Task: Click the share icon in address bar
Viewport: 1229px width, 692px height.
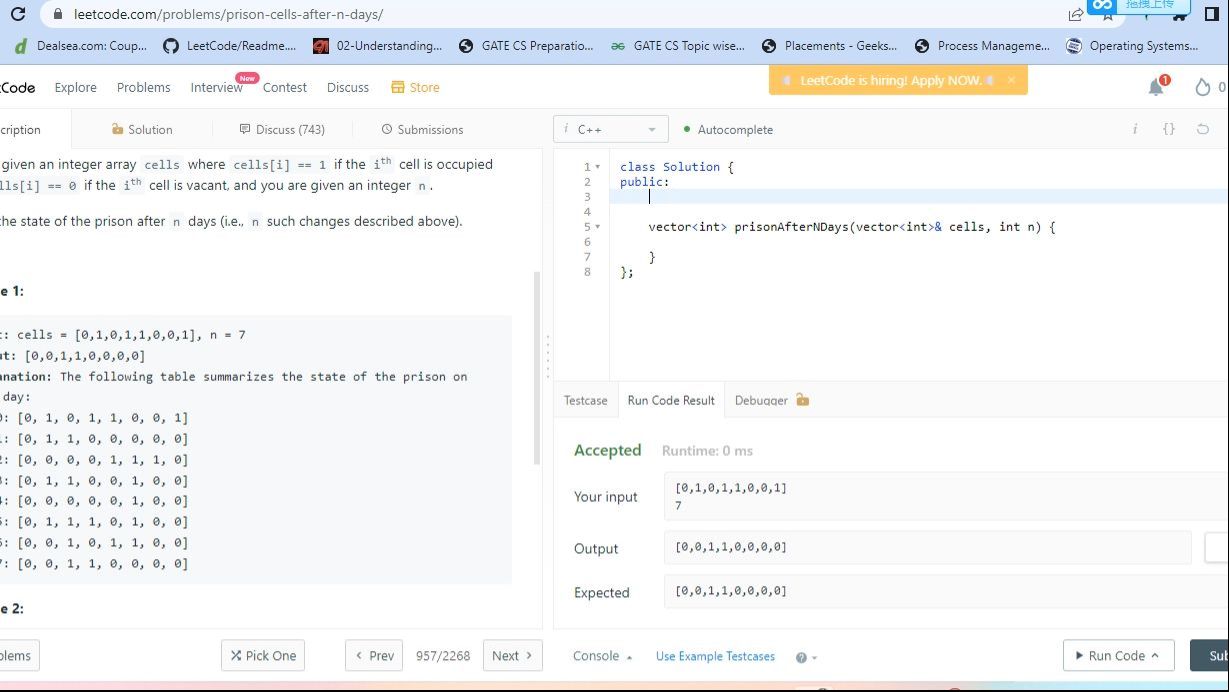Action: pos(1075,14)
